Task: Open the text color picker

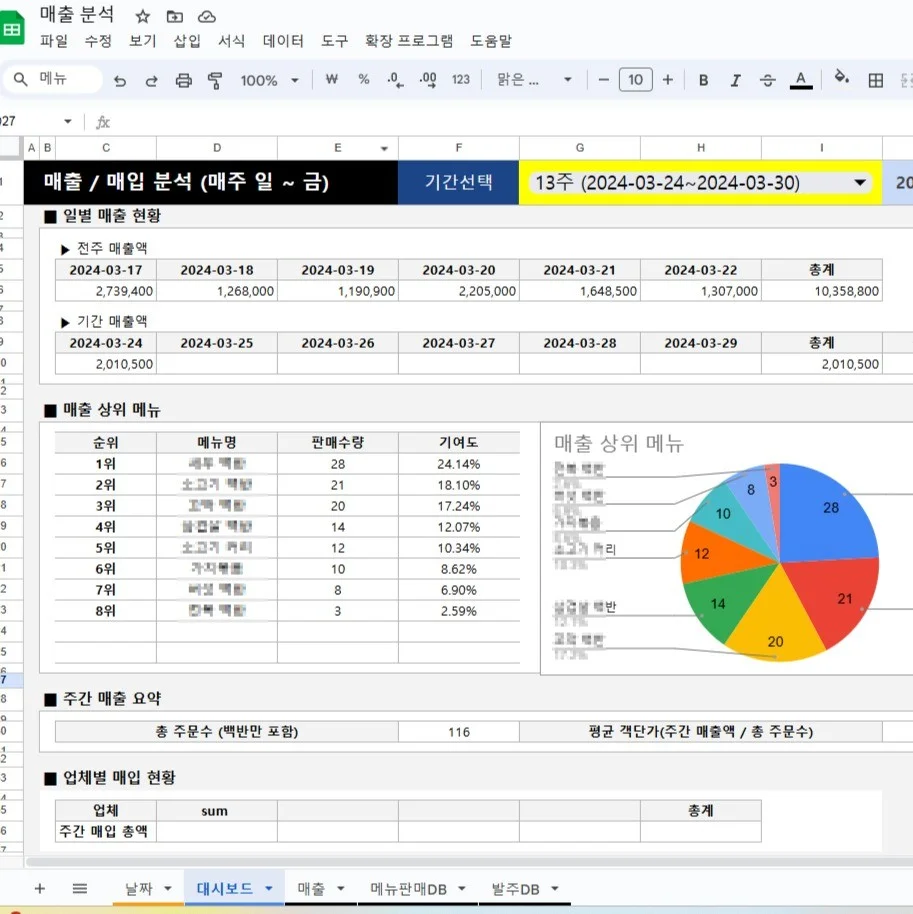Action: point(801,80)
